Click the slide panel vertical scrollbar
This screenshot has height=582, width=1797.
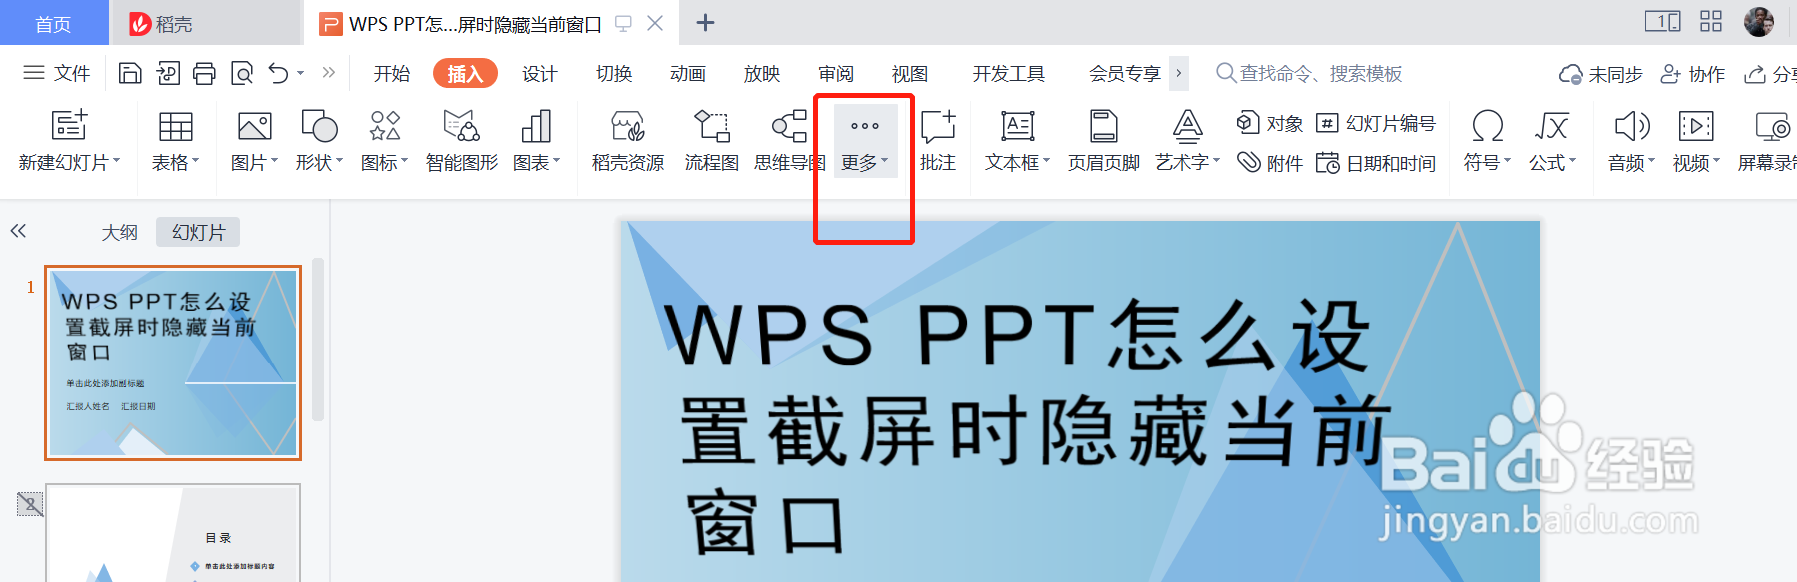tap(318, 340)
